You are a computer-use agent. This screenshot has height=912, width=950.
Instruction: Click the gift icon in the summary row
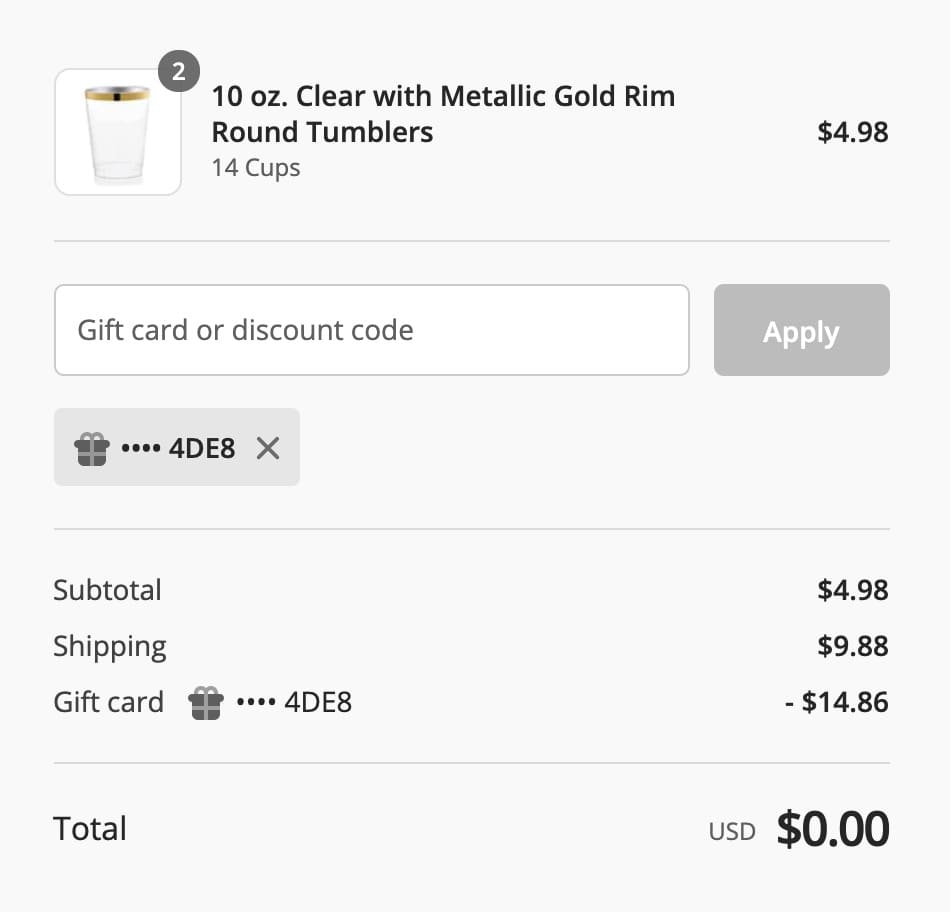tap(206, 703)
